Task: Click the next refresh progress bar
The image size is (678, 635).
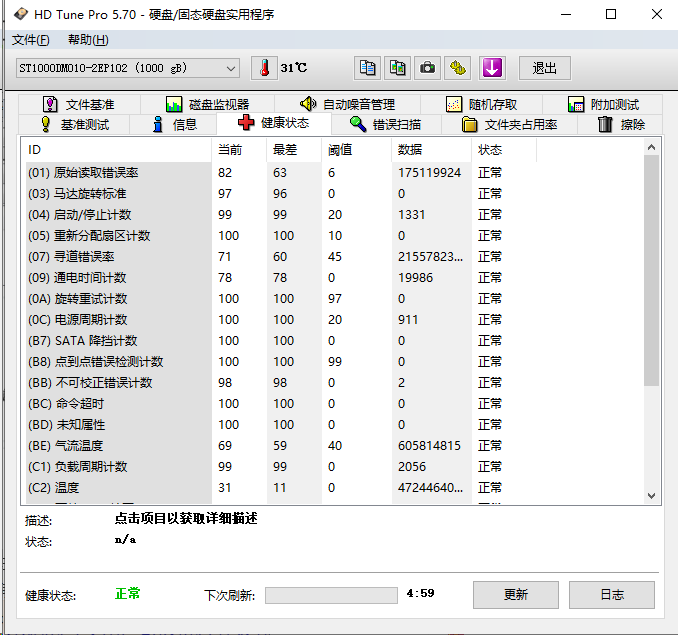Action: click(331, 595)
